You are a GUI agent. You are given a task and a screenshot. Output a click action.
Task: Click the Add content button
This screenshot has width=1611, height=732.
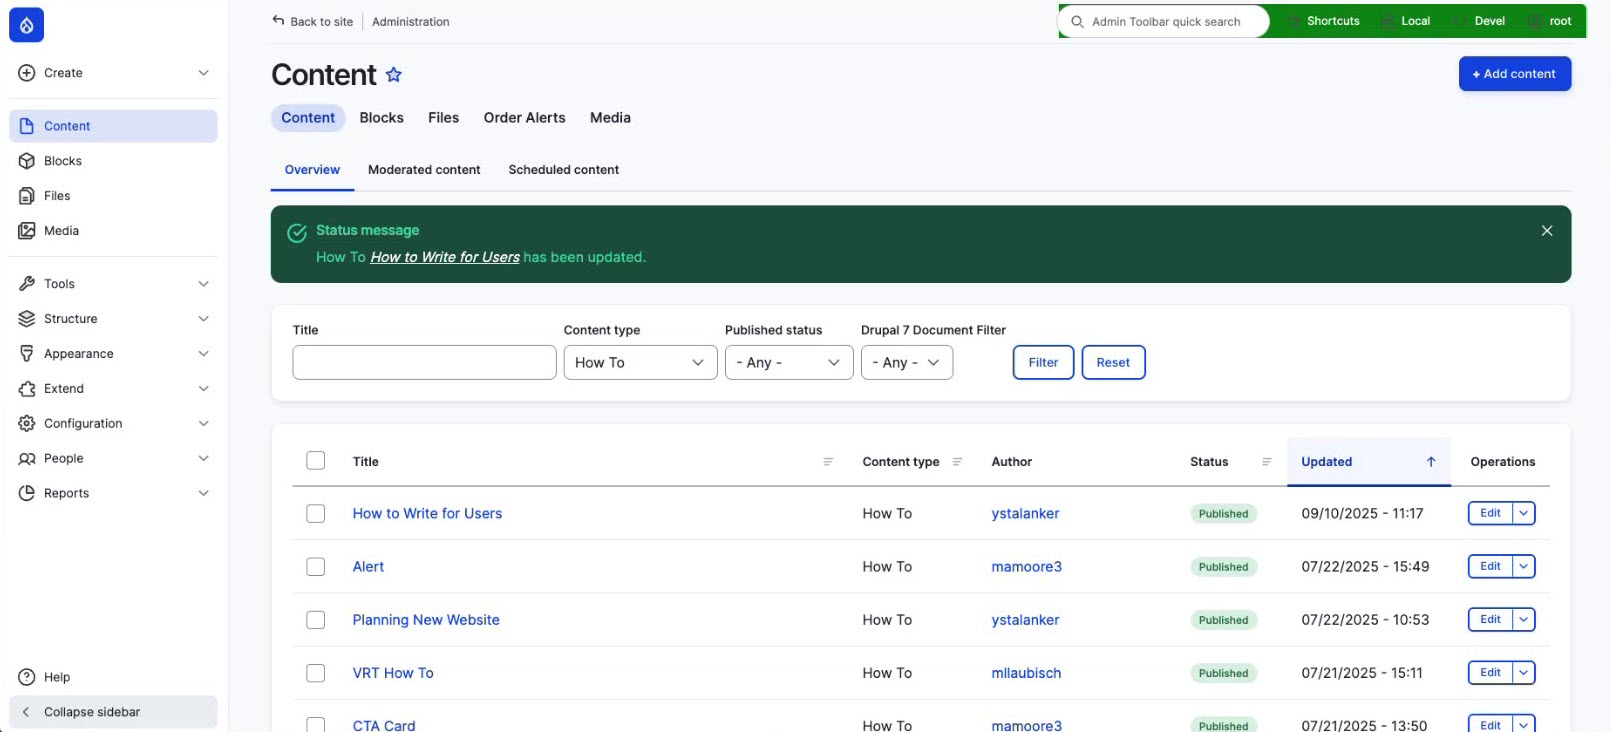(1515, 74)
